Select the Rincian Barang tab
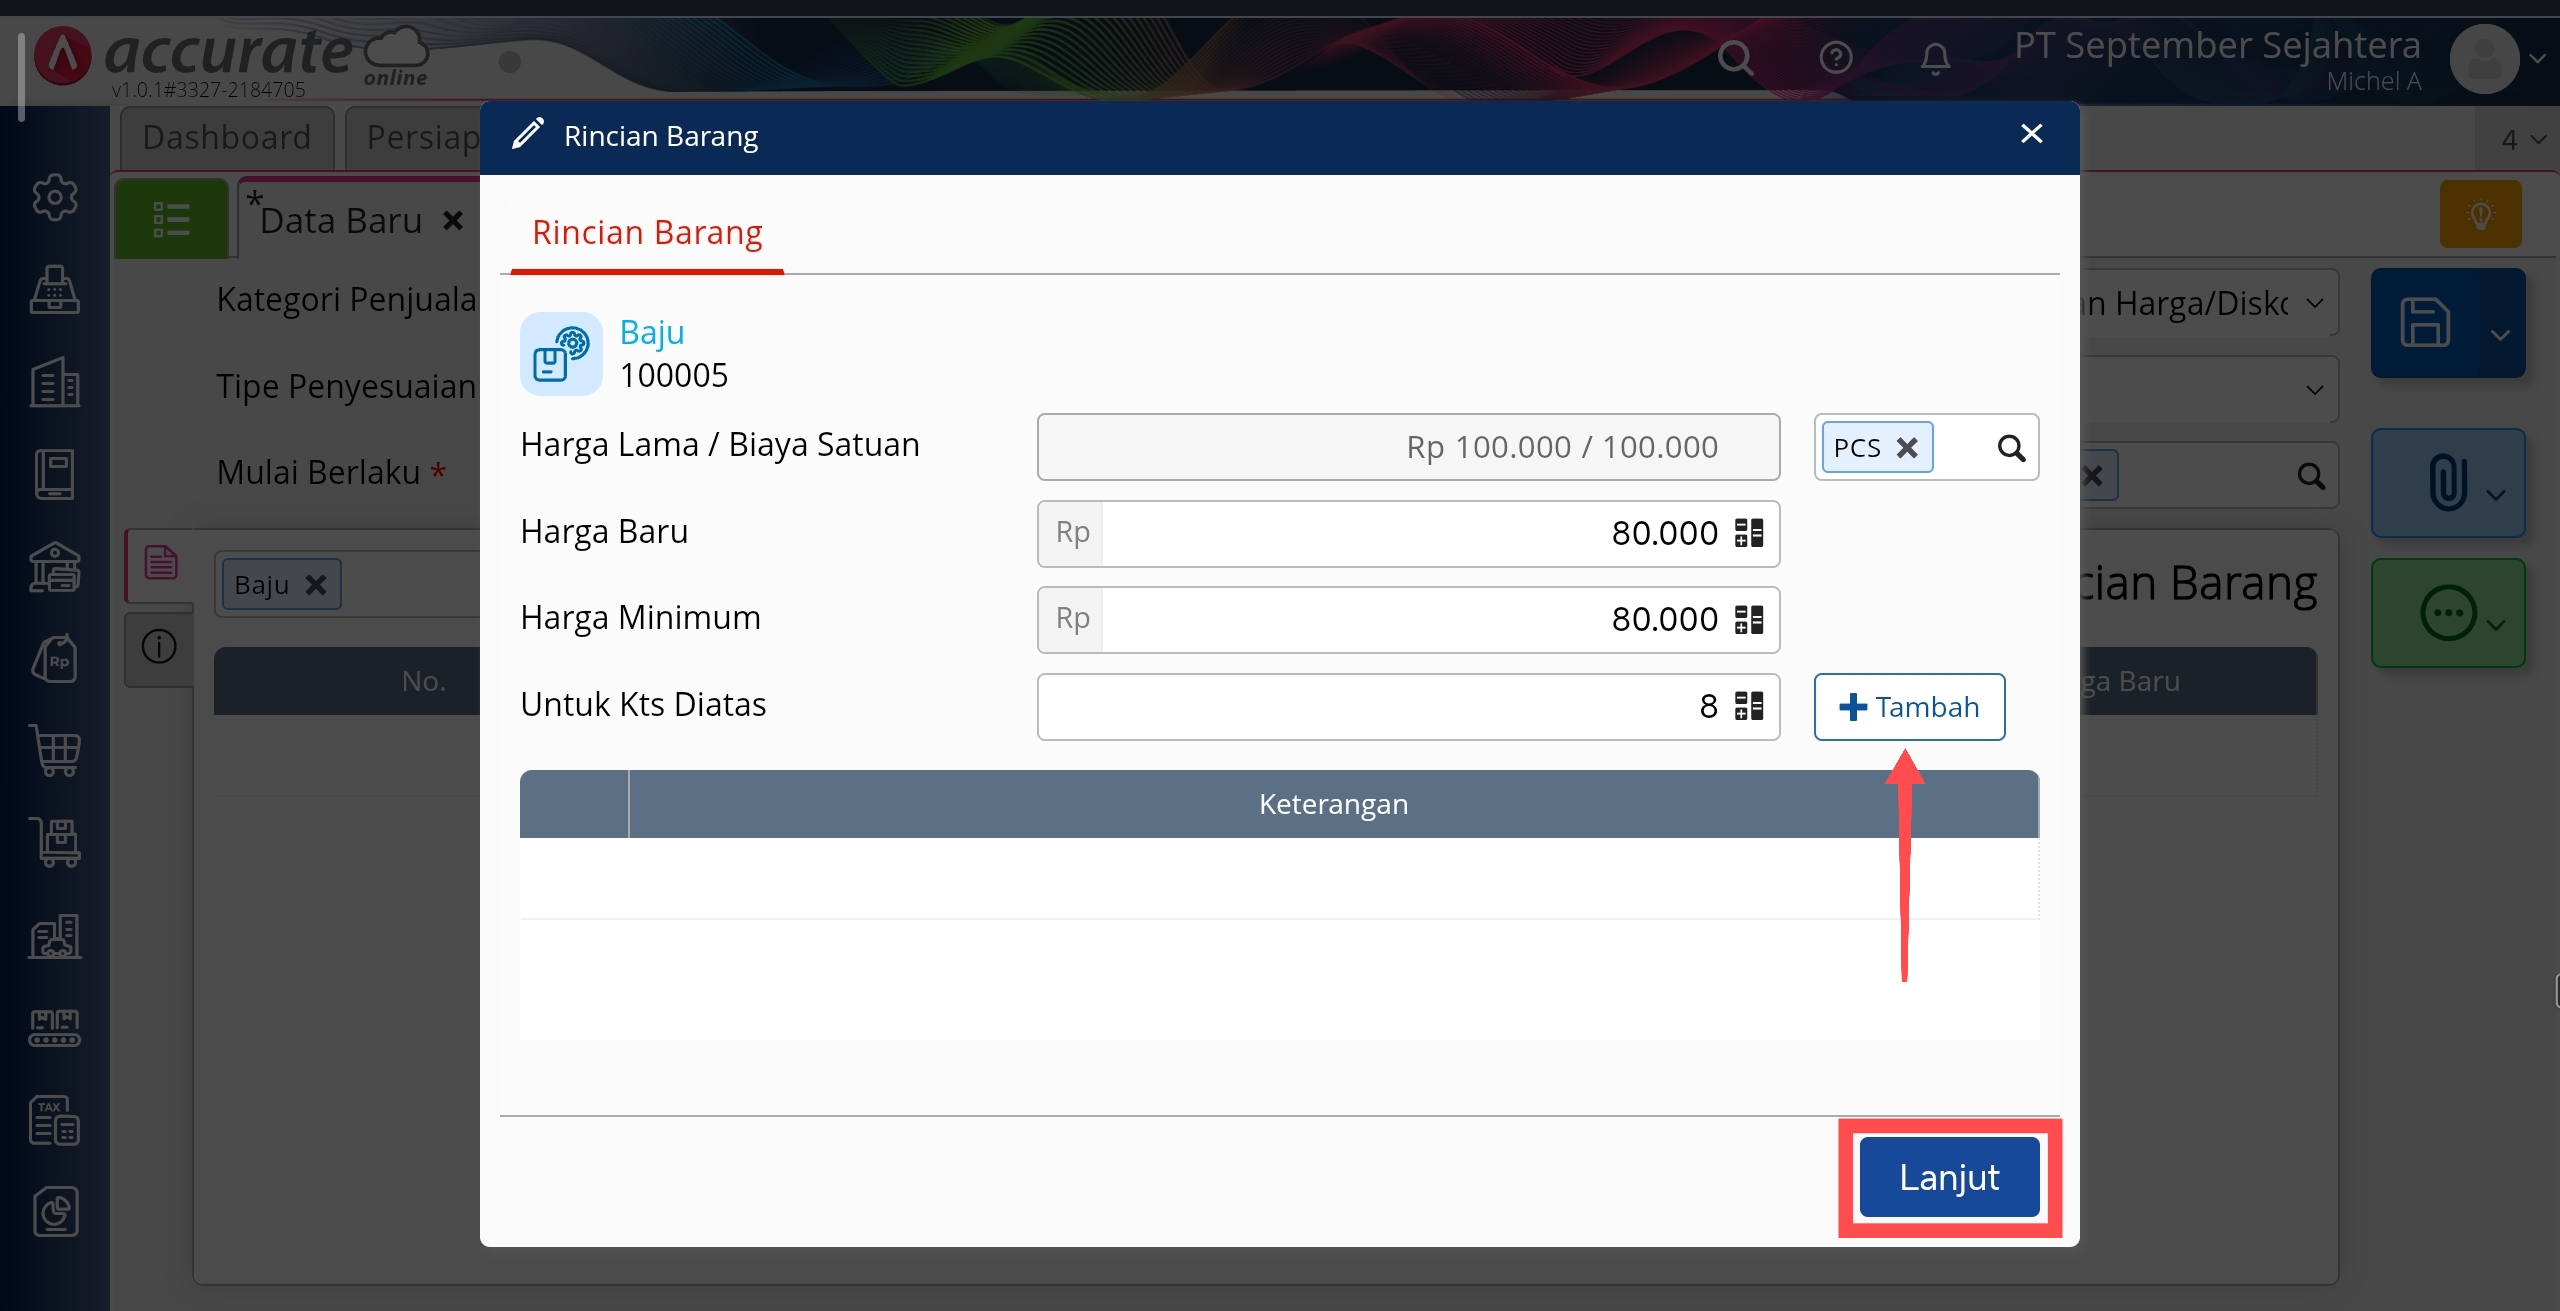2560x1311 pixels. 647,233
